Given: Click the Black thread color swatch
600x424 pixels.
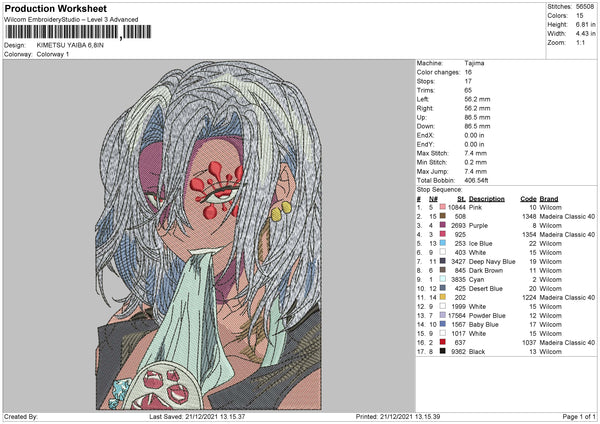Looking at the screenshot, I should [443, 351].
